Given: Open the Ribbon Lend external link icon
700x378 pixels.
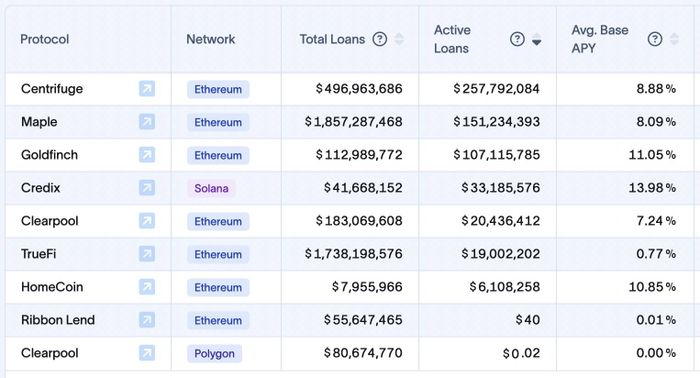Looking at the screenshot, I should [x=147, y=320].
